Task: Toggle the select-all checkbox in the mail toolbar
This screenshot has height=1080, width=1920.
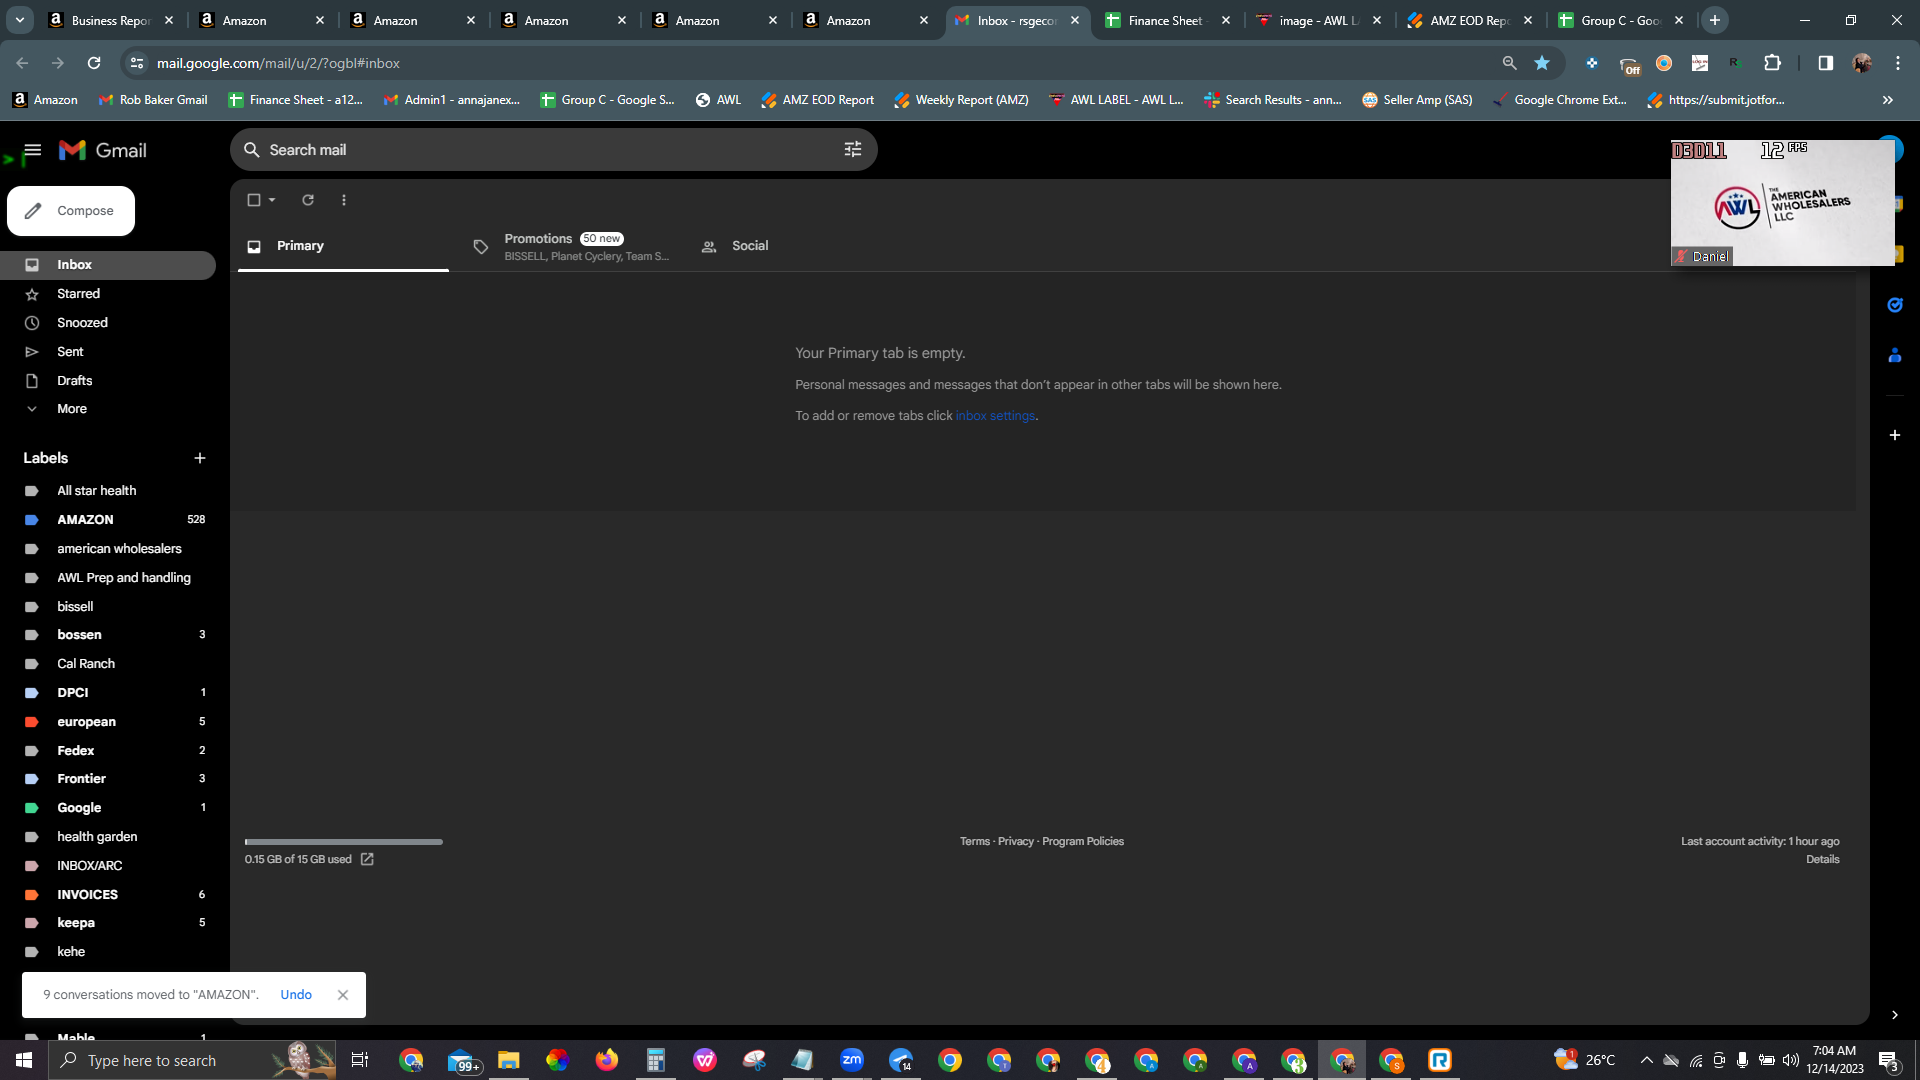Action: pos(254,200)
